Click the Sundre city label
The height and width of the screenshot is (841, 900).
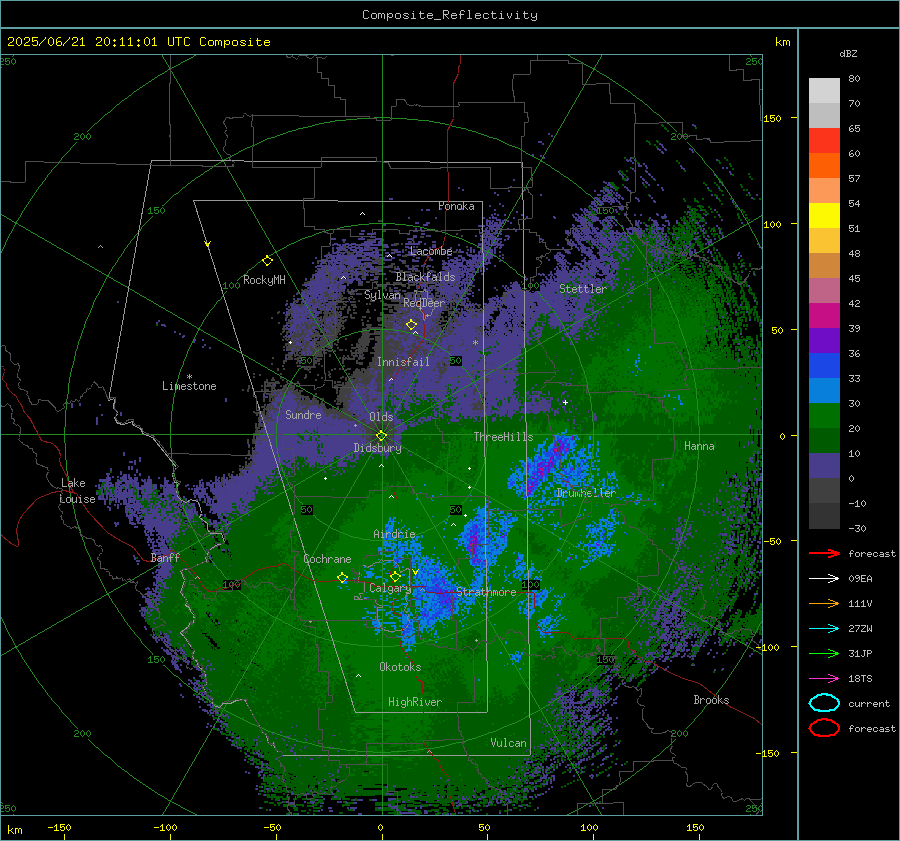(303, 414)
